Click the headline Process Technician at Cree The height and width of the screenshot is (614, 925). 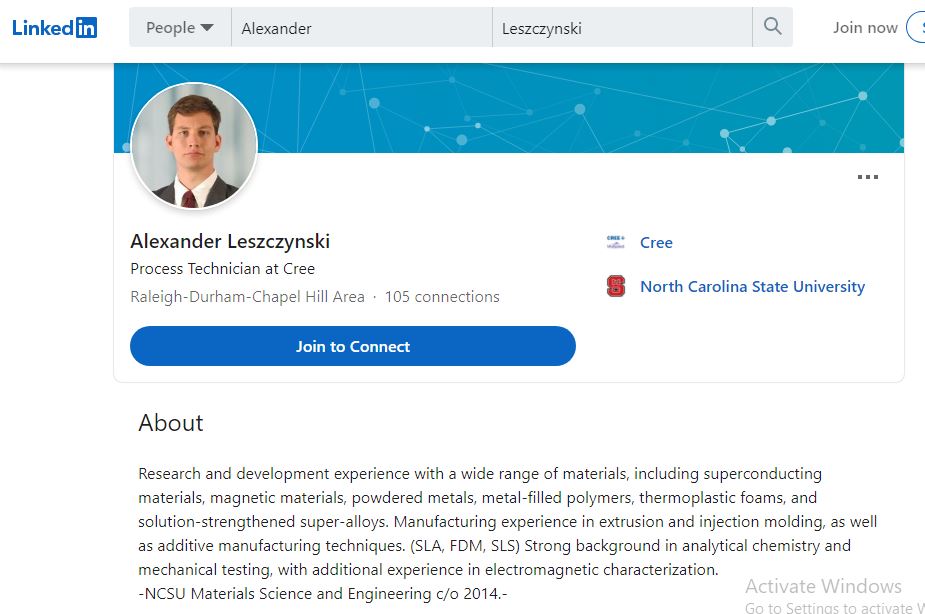click(222, 269)
